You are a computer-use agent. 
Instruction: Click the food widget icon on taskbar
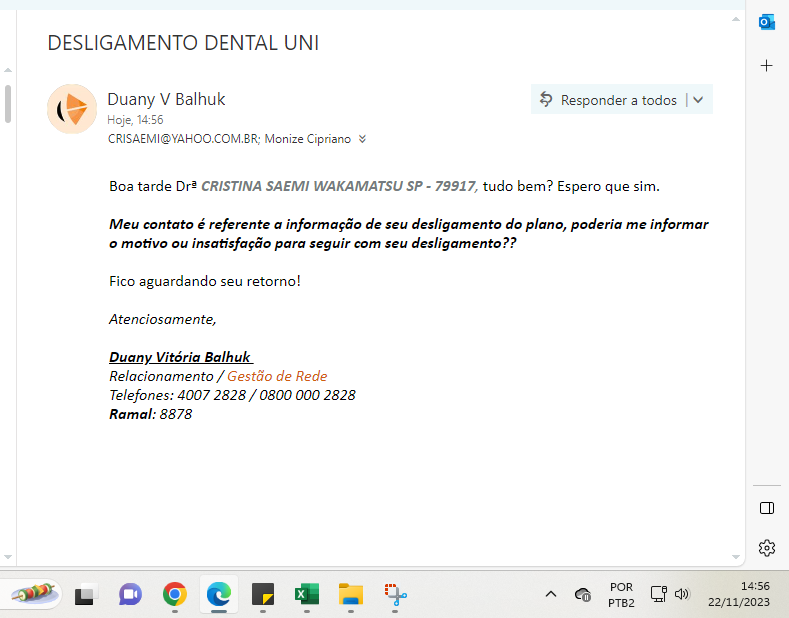tap(34, 593)
